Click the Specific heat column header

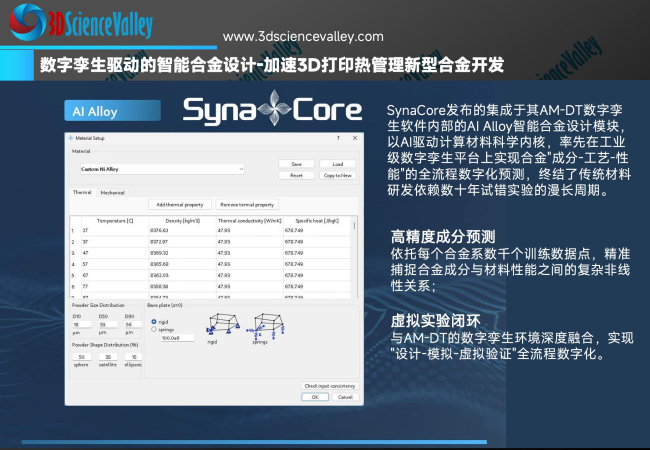317,221
